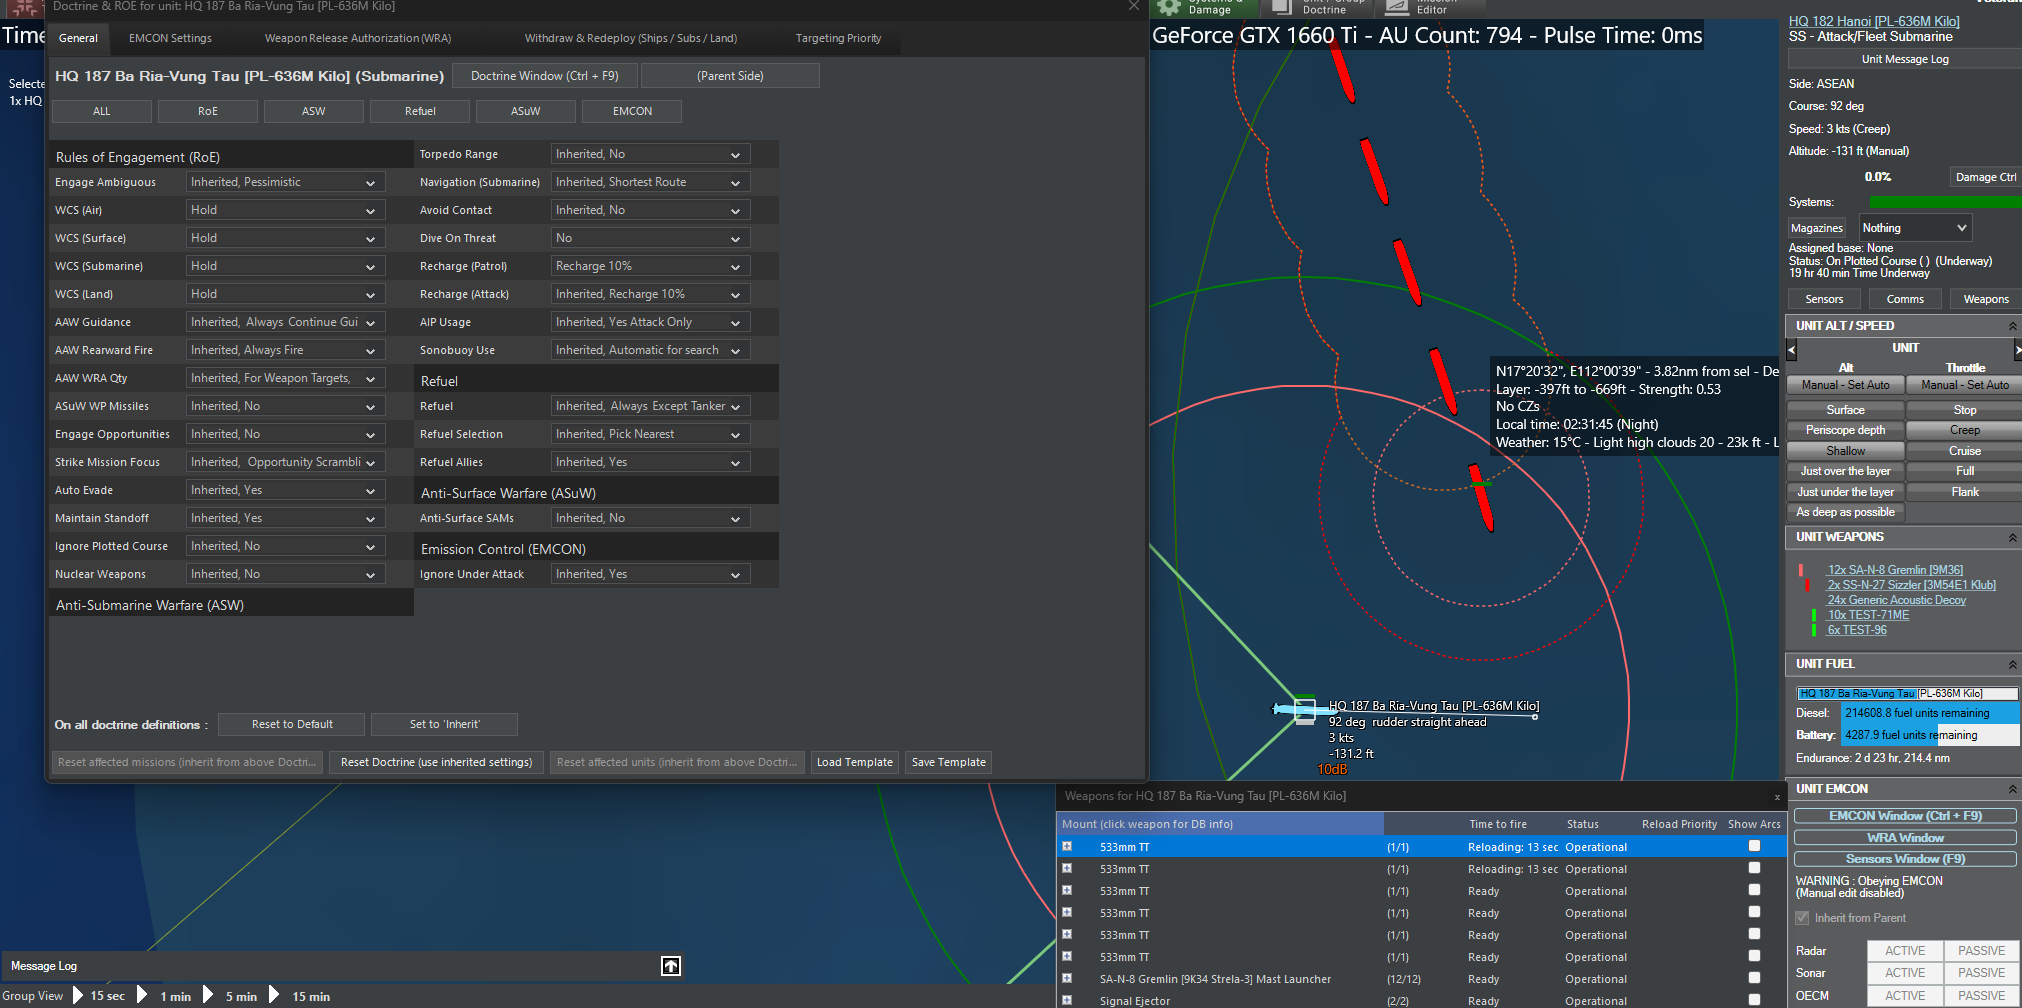Collapse the UNIT FUEL panel
Image resolution: width=2022 pixels, height=1008 pixels.
coord(2012,665)
